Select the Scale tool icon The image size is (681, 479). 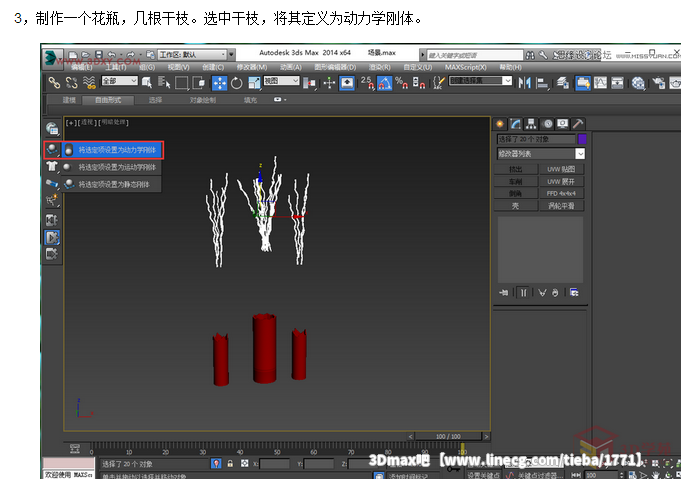point(254,83)
